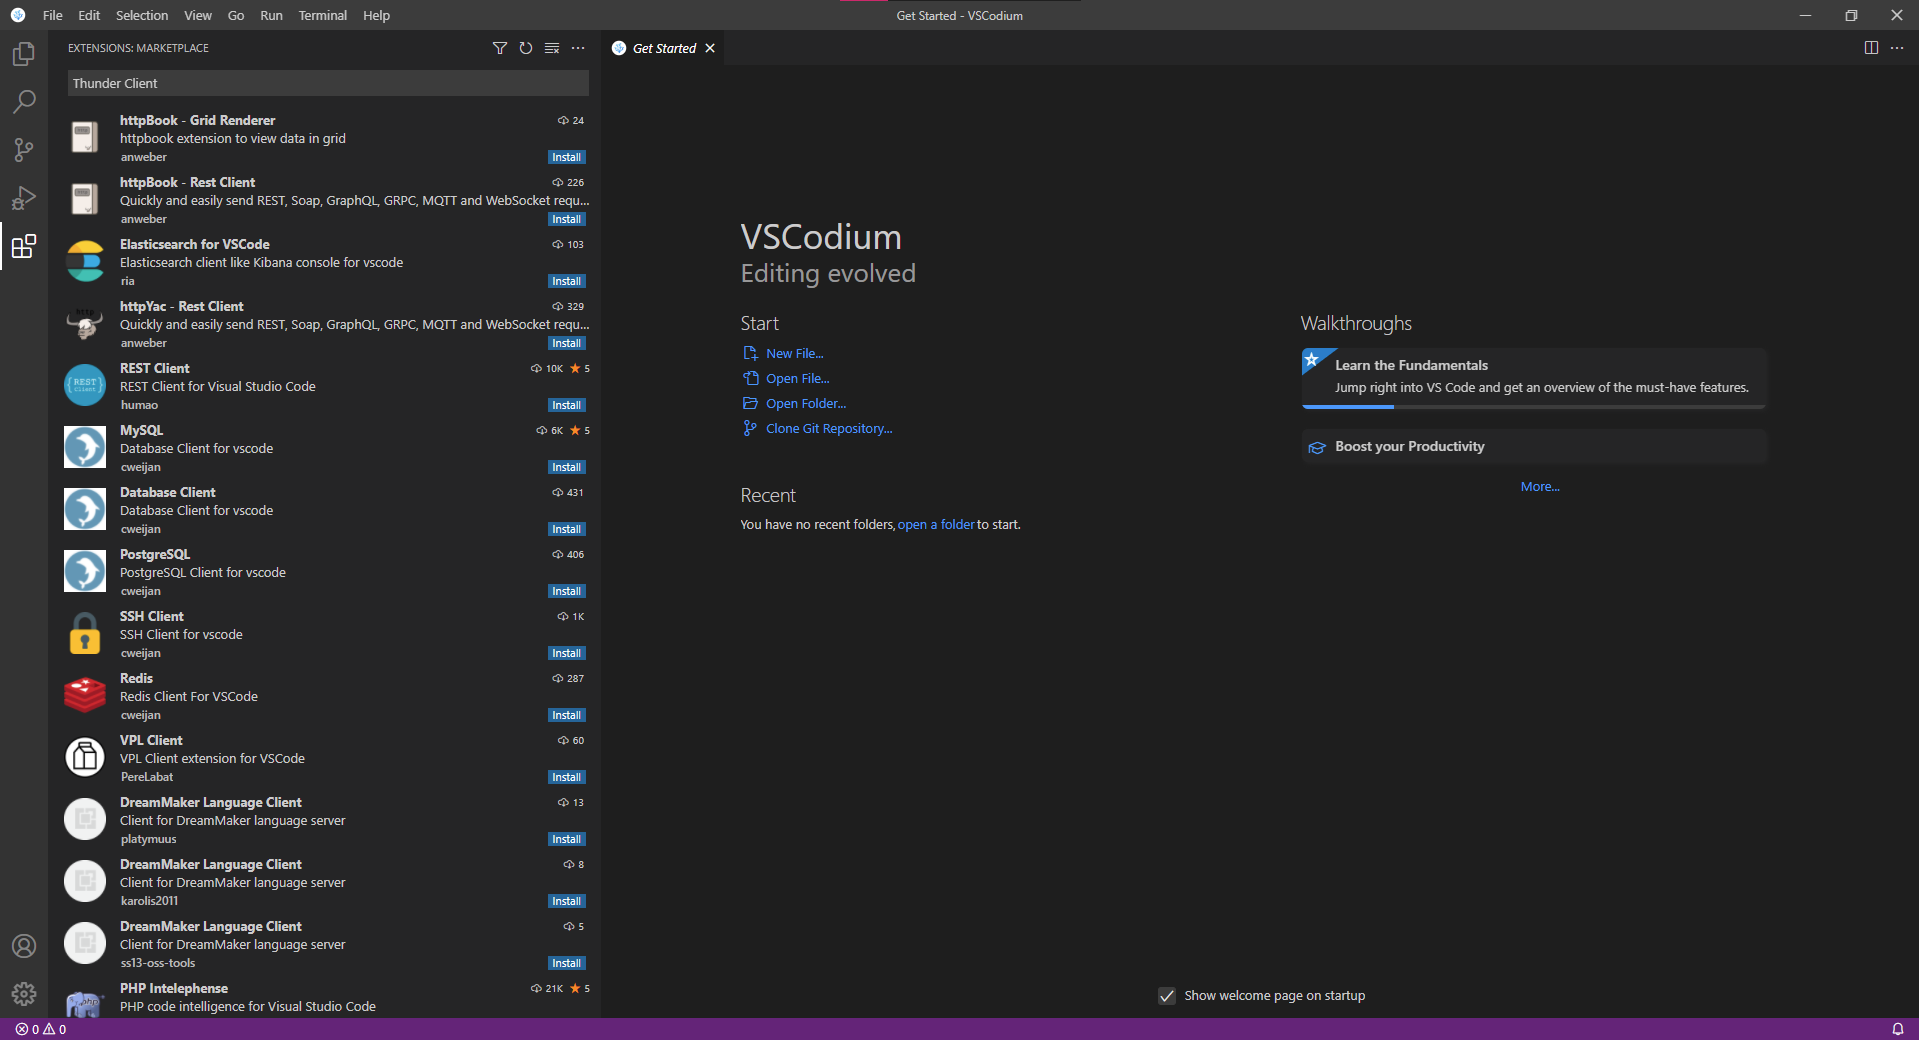Split the editor to the right

click(x=1871, y=47)
